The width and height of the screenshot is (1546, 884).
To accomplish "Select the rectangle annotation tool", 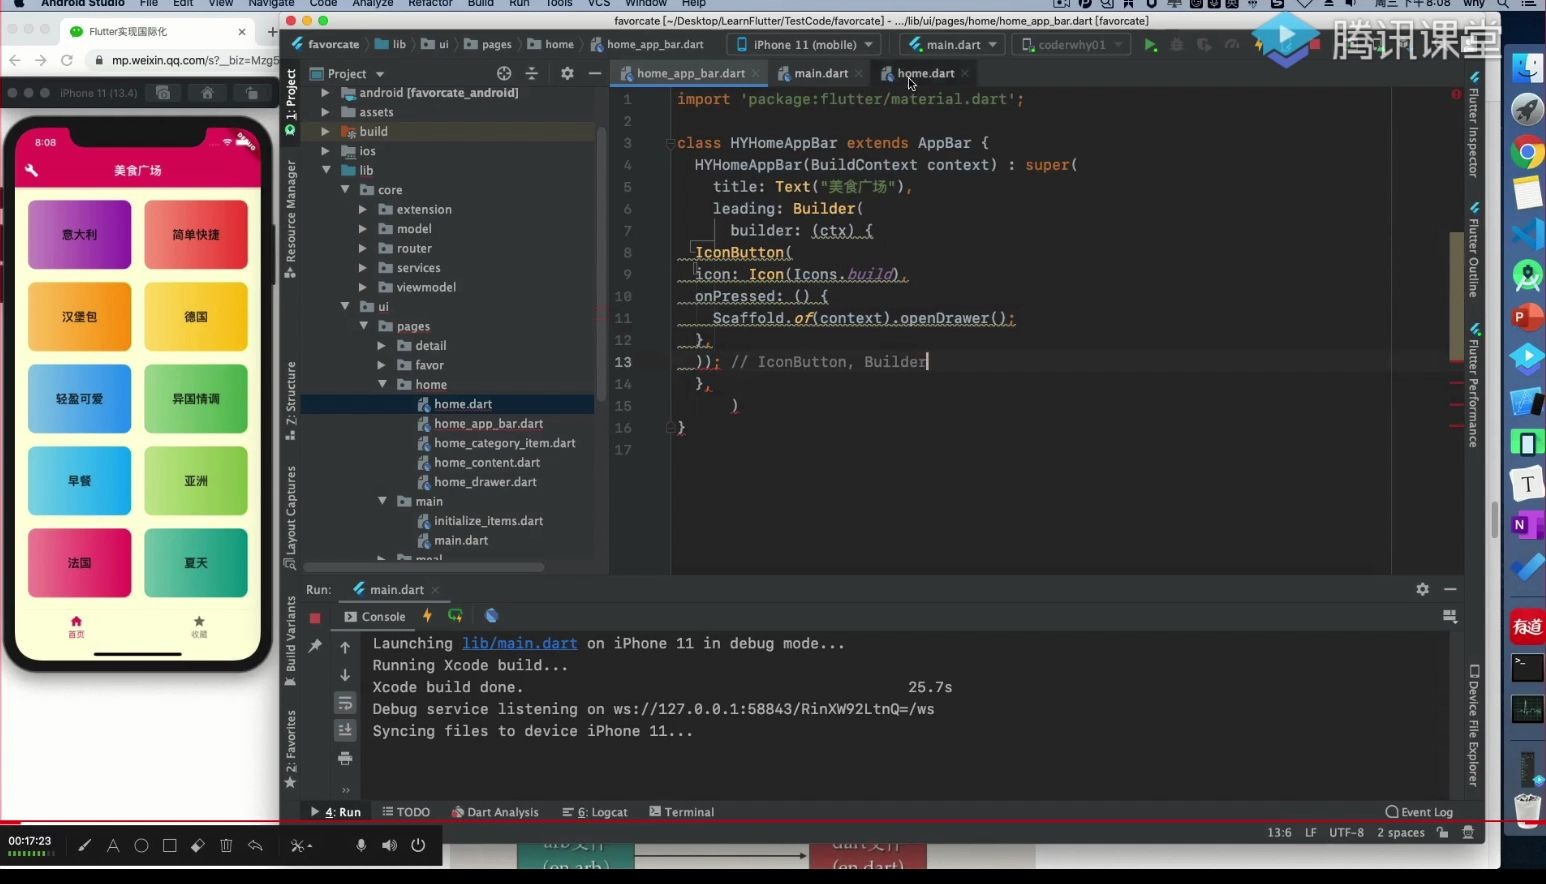I will (x=170, y=846).
